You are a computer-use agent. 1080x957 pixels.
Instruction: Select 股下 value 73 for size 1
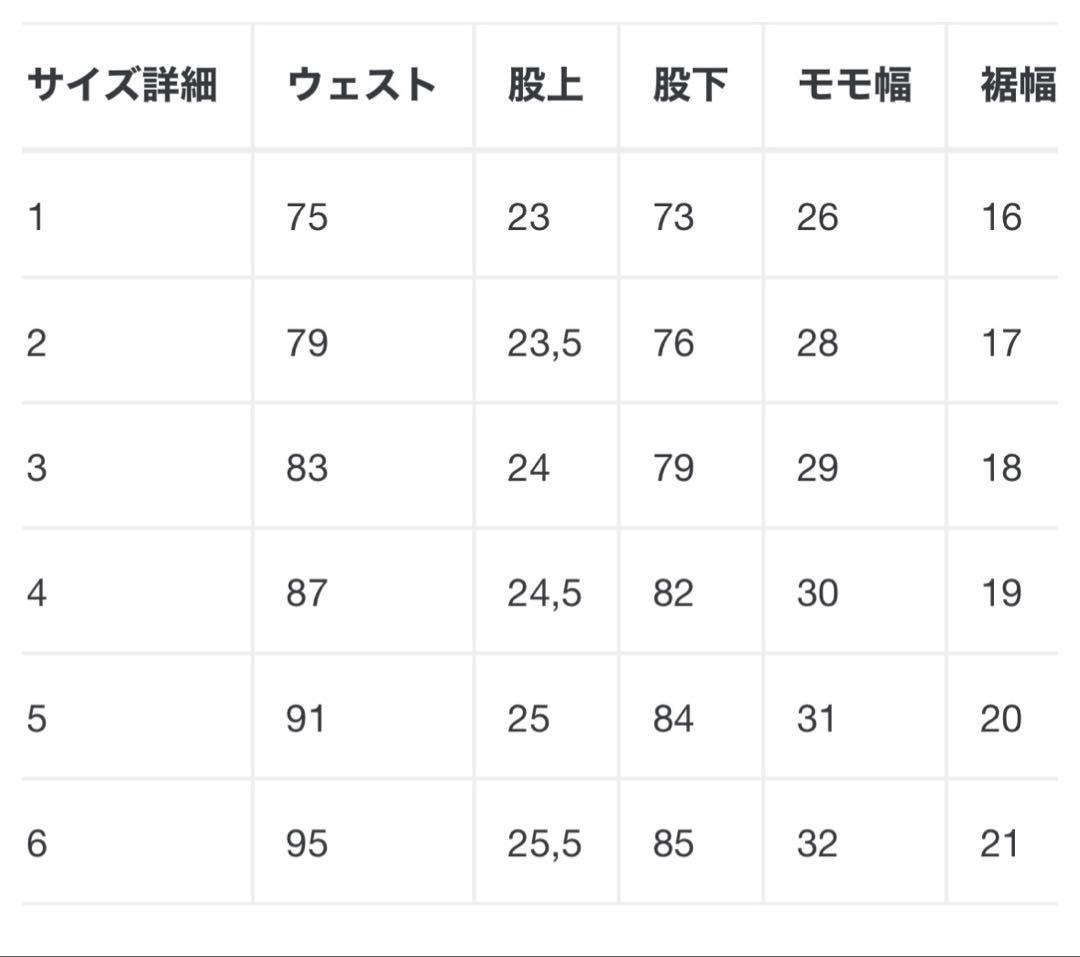coord(673,217)
